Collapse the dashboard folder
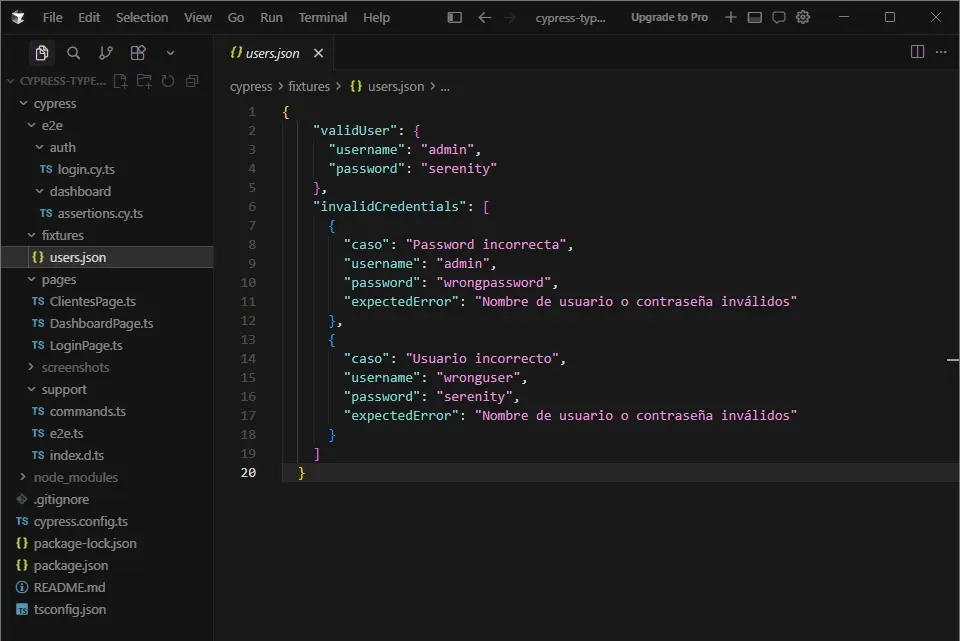Image resolution: width=960 pixels, height=641 pixels. (x=80, y=192)
